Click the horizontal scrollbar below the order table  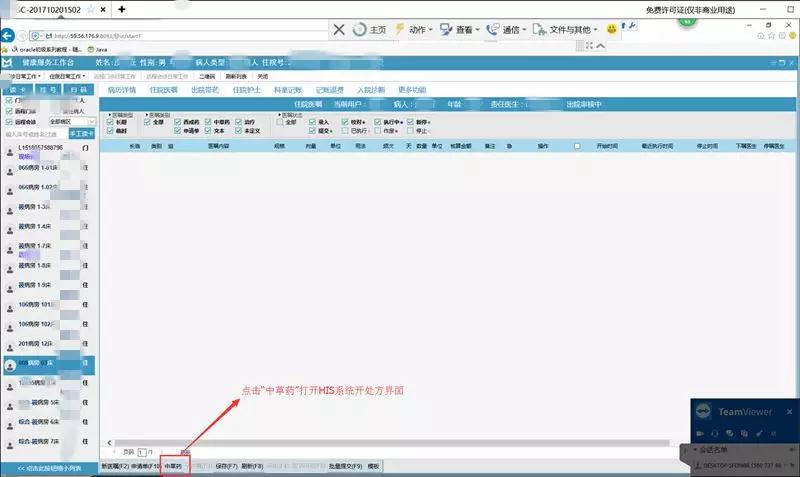[400, 441]
